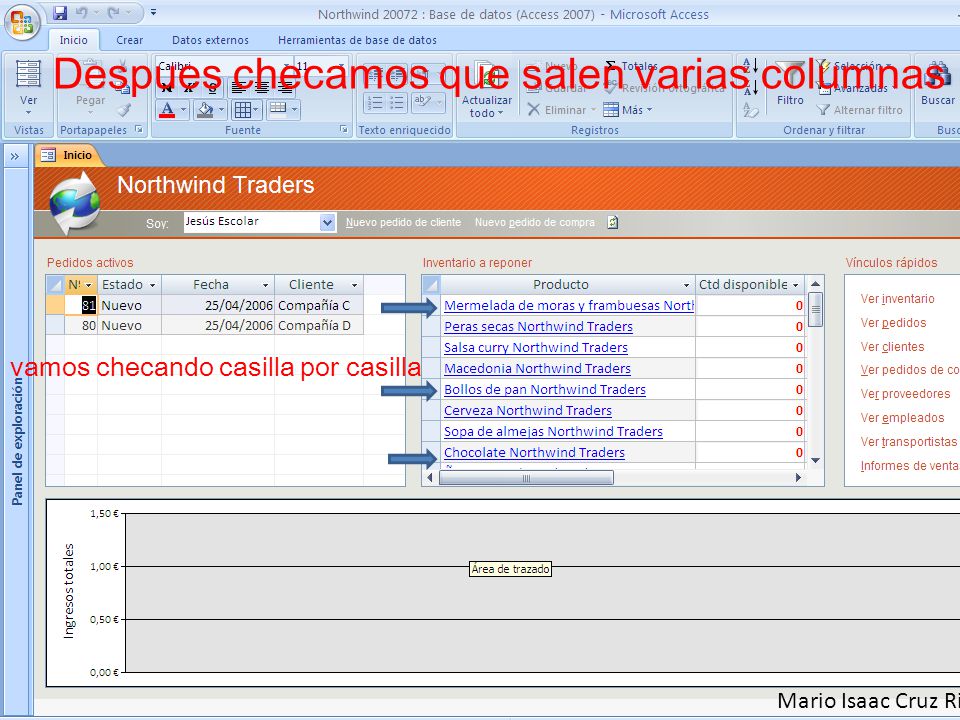Click the inventory list scroll down arrow
The height and width of the screenshot is (720, 960).
[816, 460]
